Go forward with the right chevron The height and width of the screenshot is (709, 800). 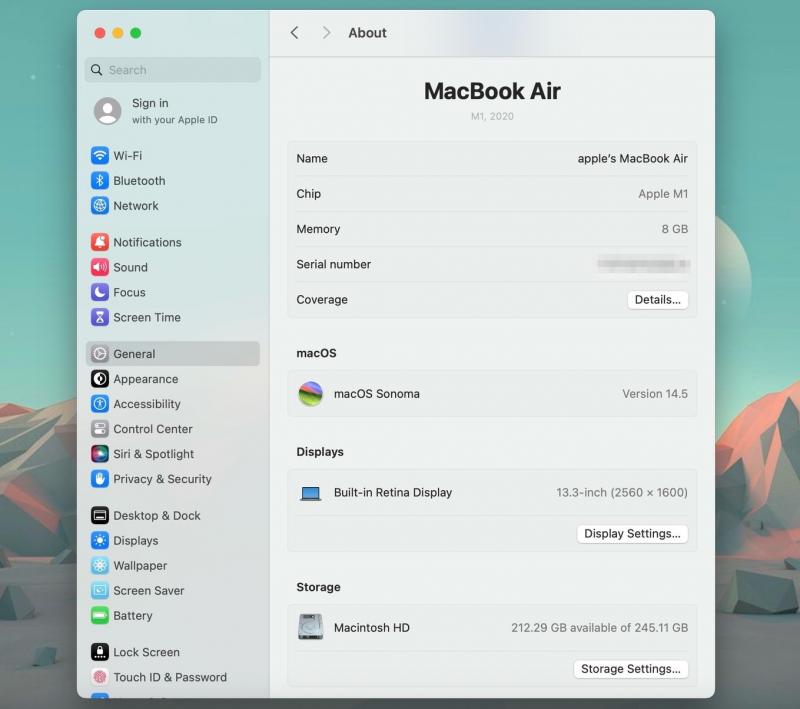point(327,33)
